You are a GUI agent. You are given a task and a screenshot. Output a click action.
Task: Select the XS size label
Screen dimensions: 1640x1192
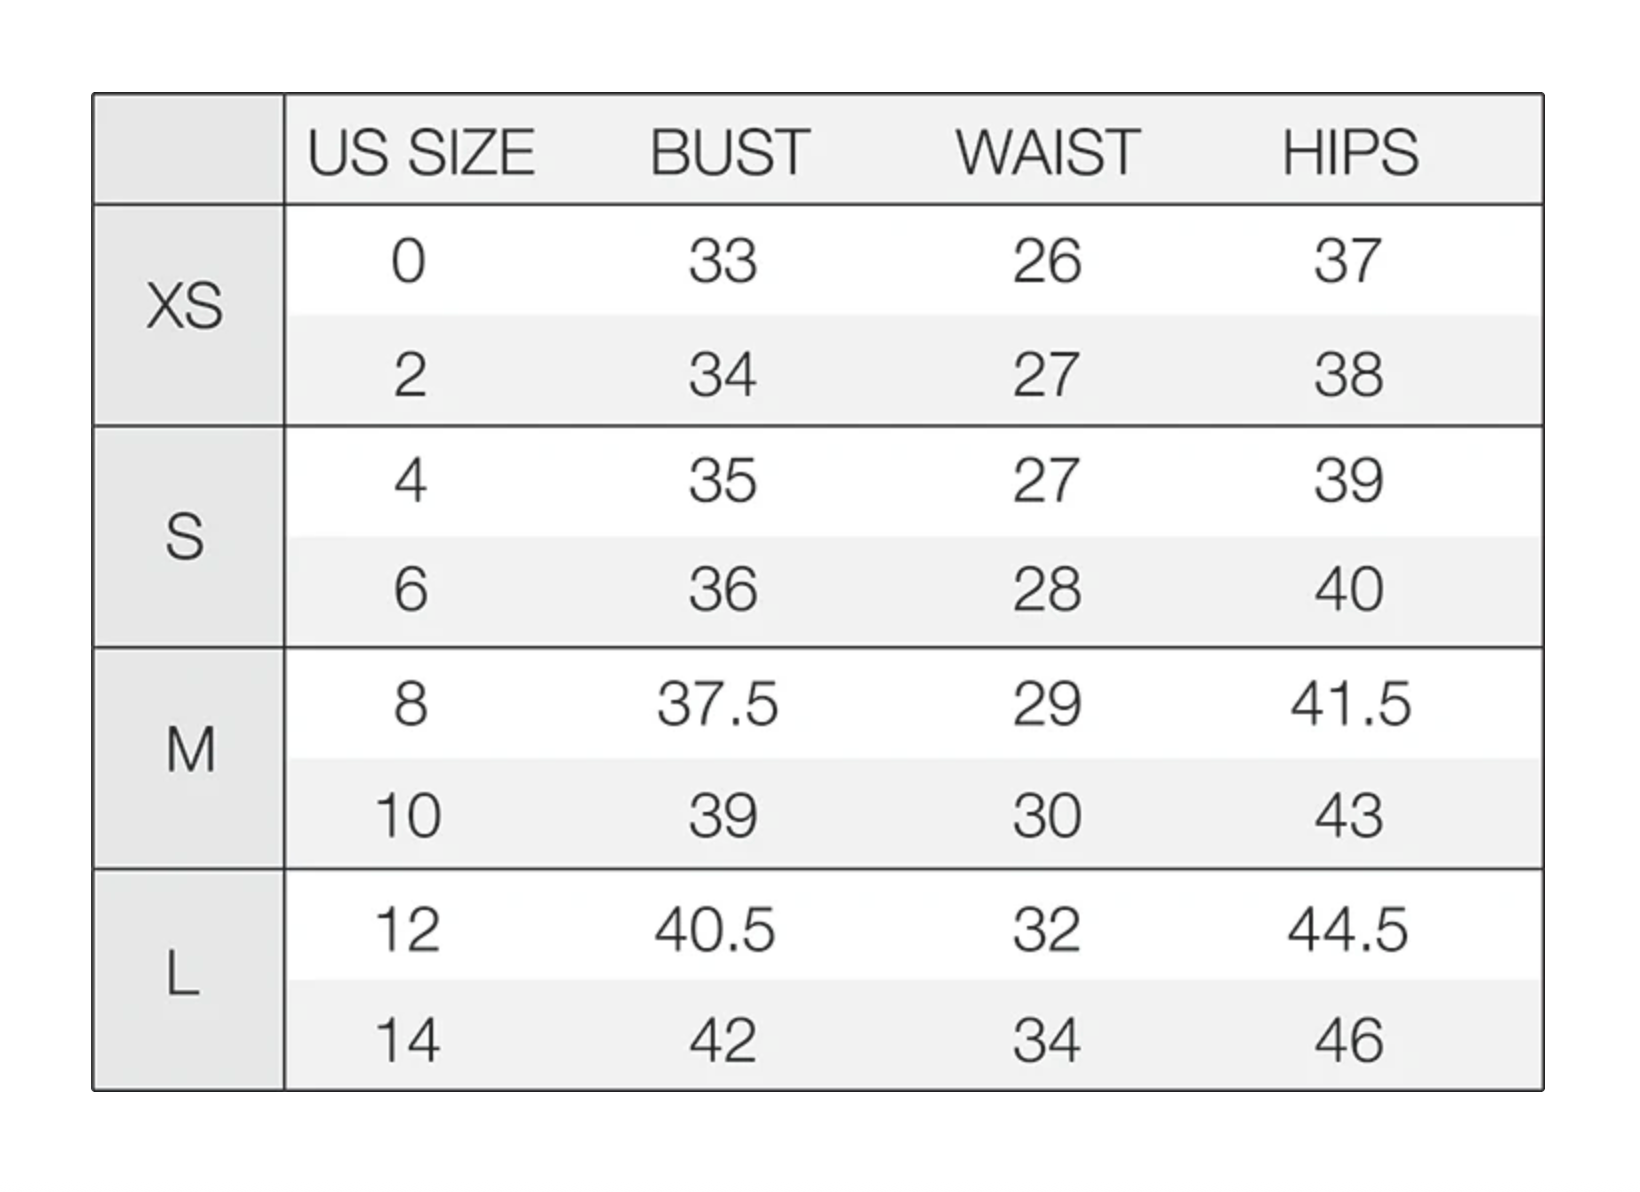[185, 306]
